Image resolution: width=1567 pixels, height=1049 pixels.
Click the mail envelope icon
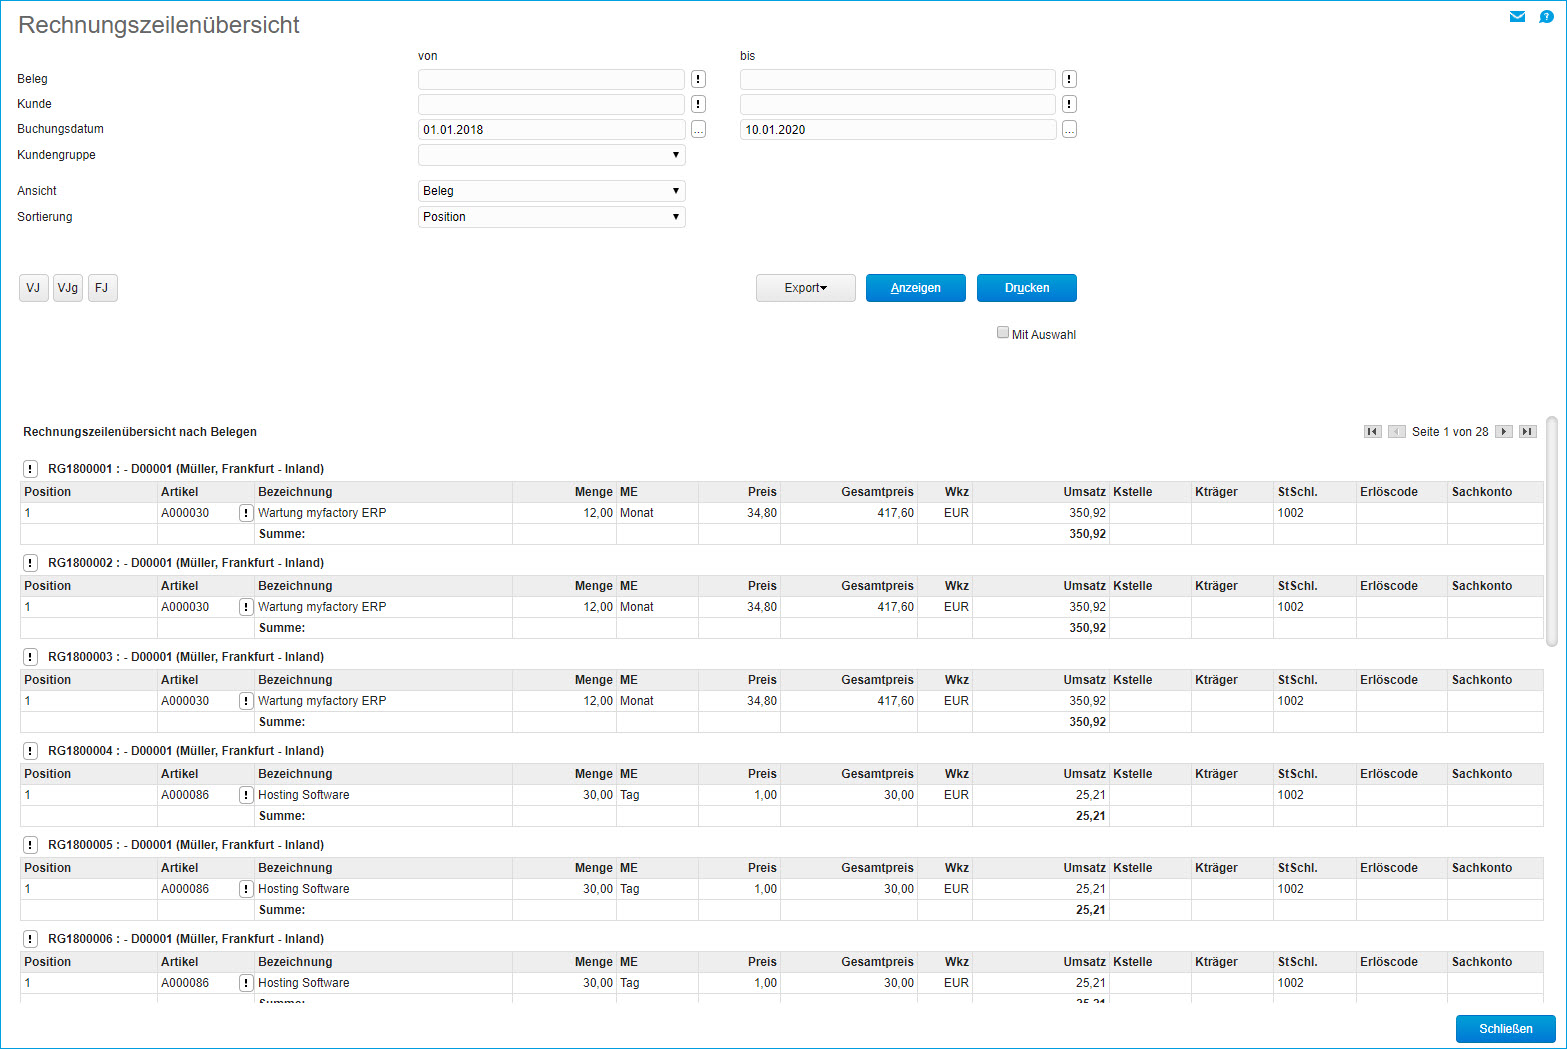[1517, 17]
